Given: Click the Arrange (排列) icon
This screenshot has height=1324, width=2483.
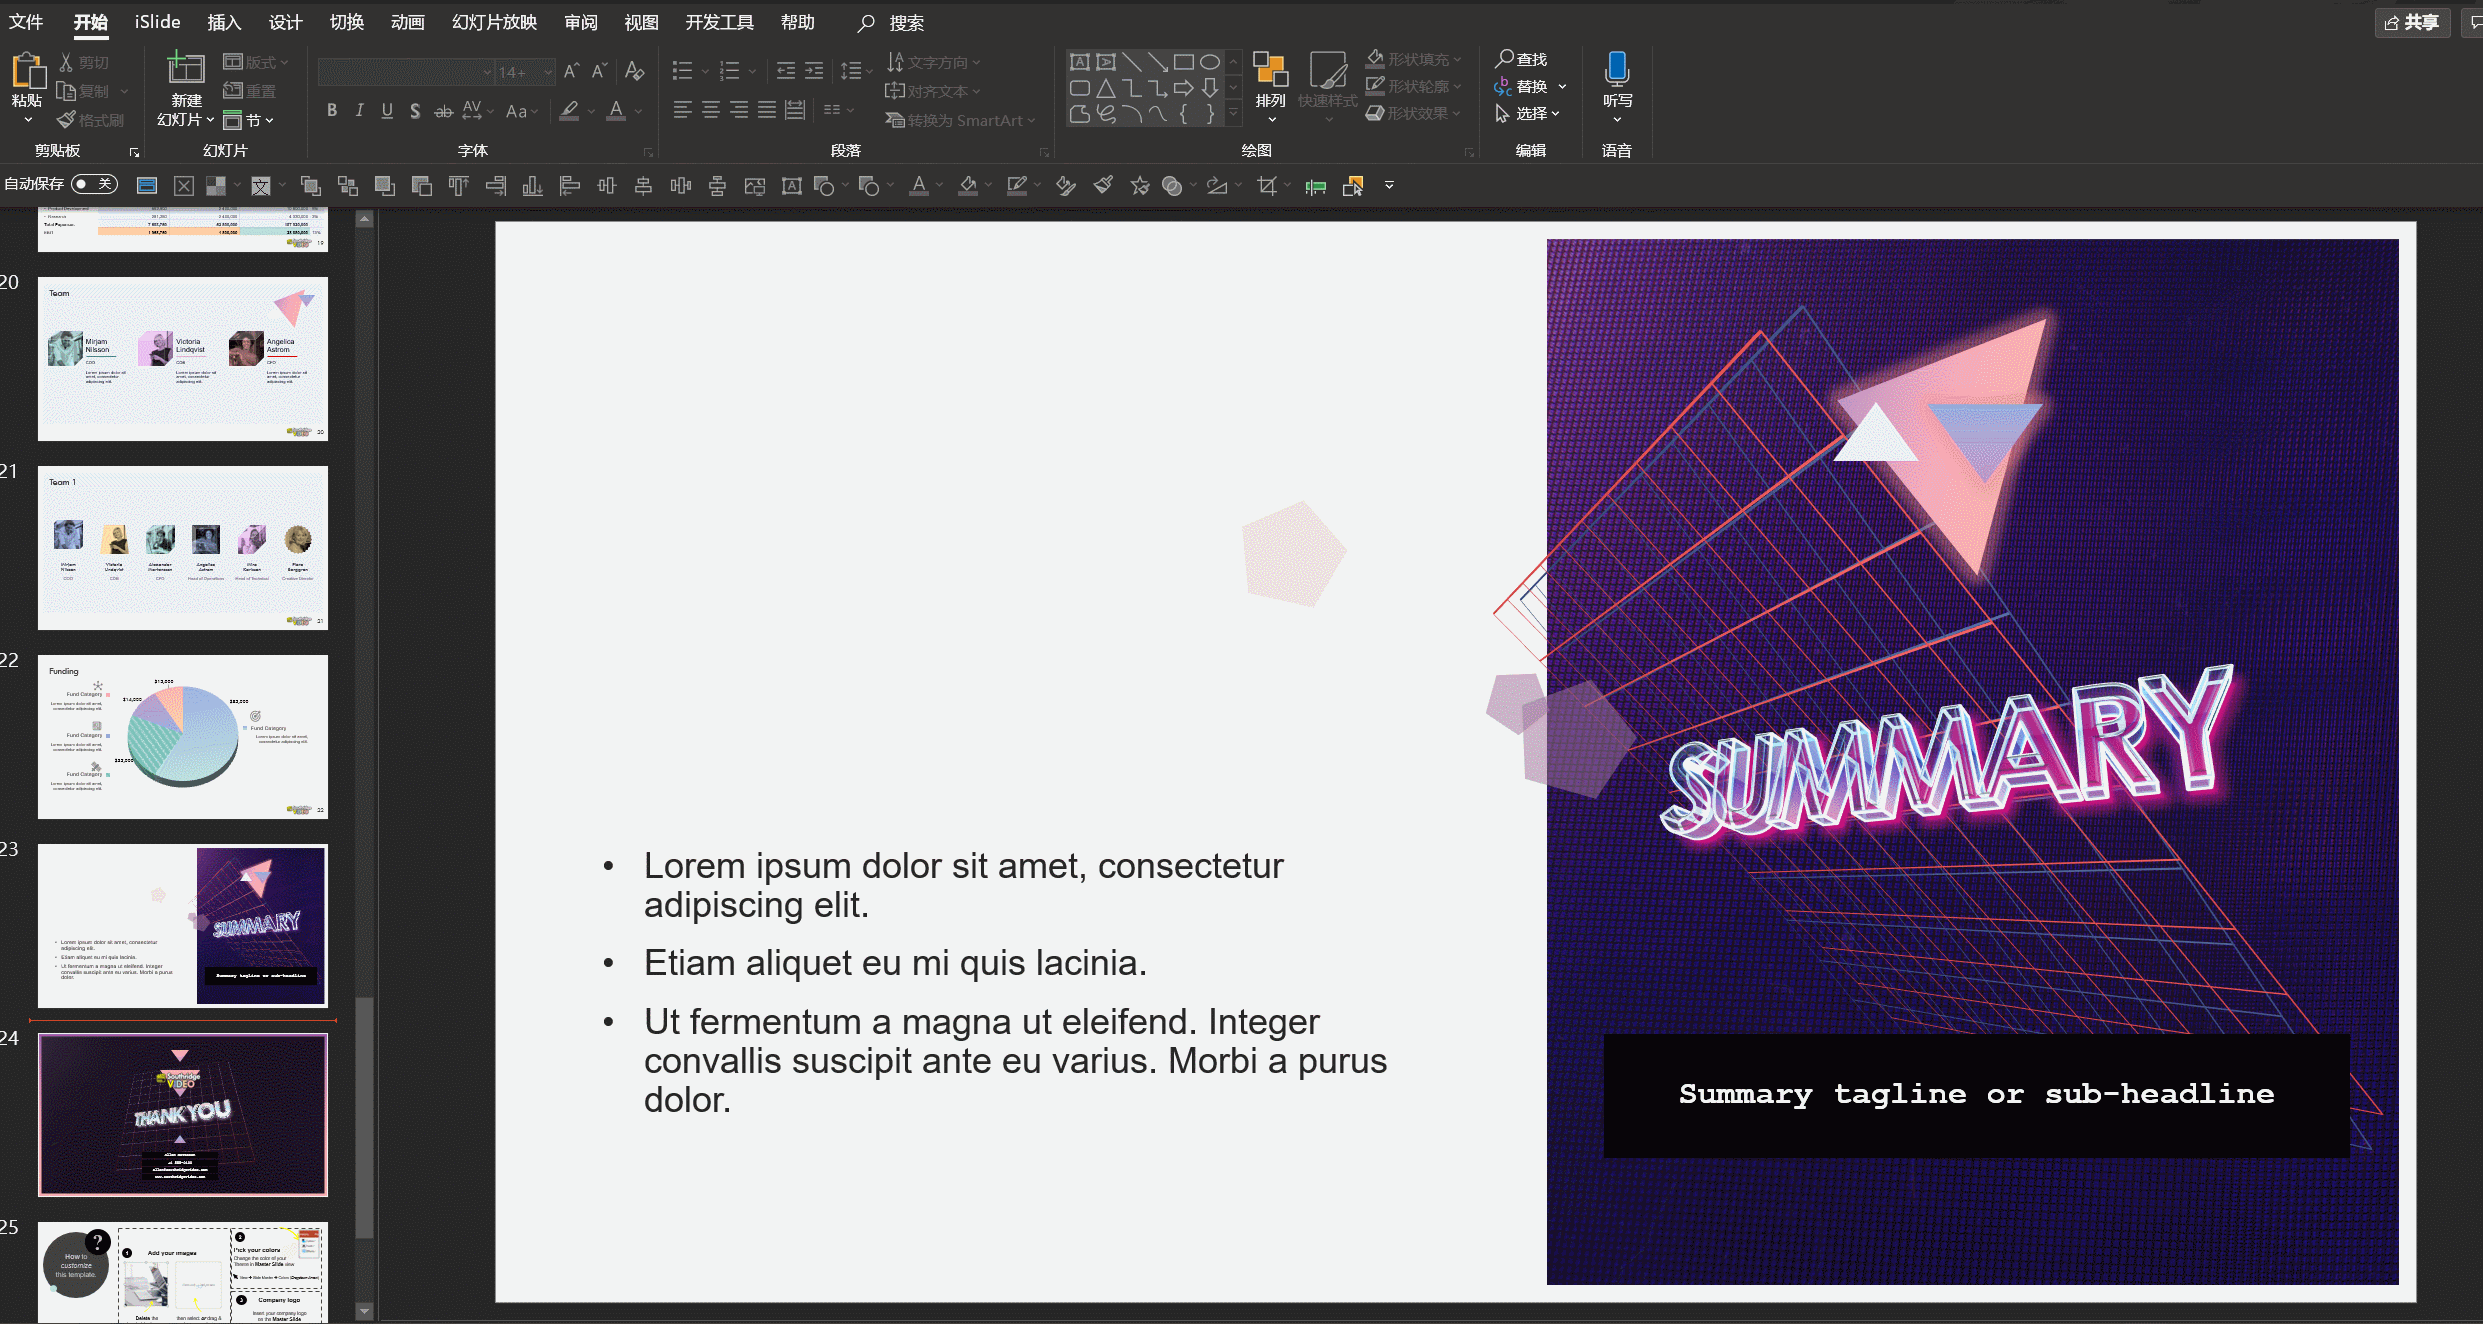Looking at the screenshot, I should 1270,71.
